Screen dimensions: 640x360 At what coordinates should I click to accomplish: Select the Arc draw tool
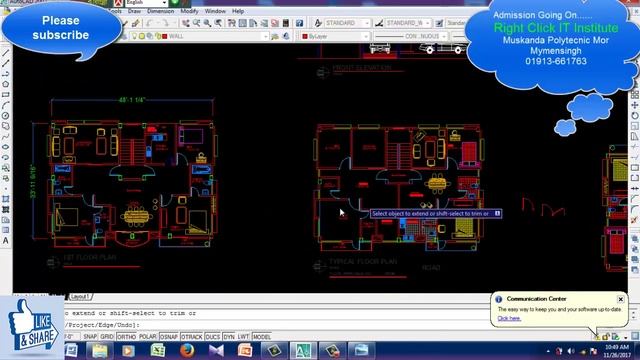click(5, 105)
